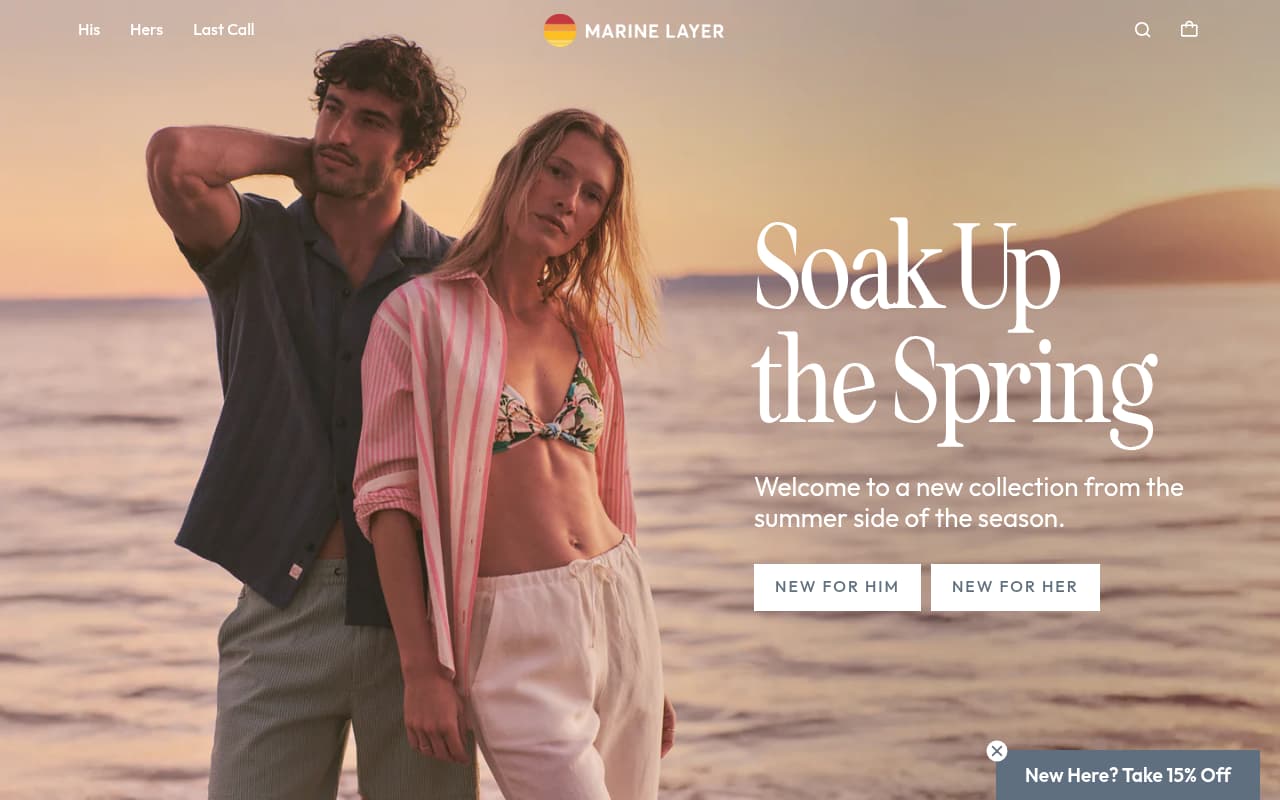Viewport: 1280px width, 800px height.
Task: Click the distant mountain in the hero image
Action: pos(1130,240)
